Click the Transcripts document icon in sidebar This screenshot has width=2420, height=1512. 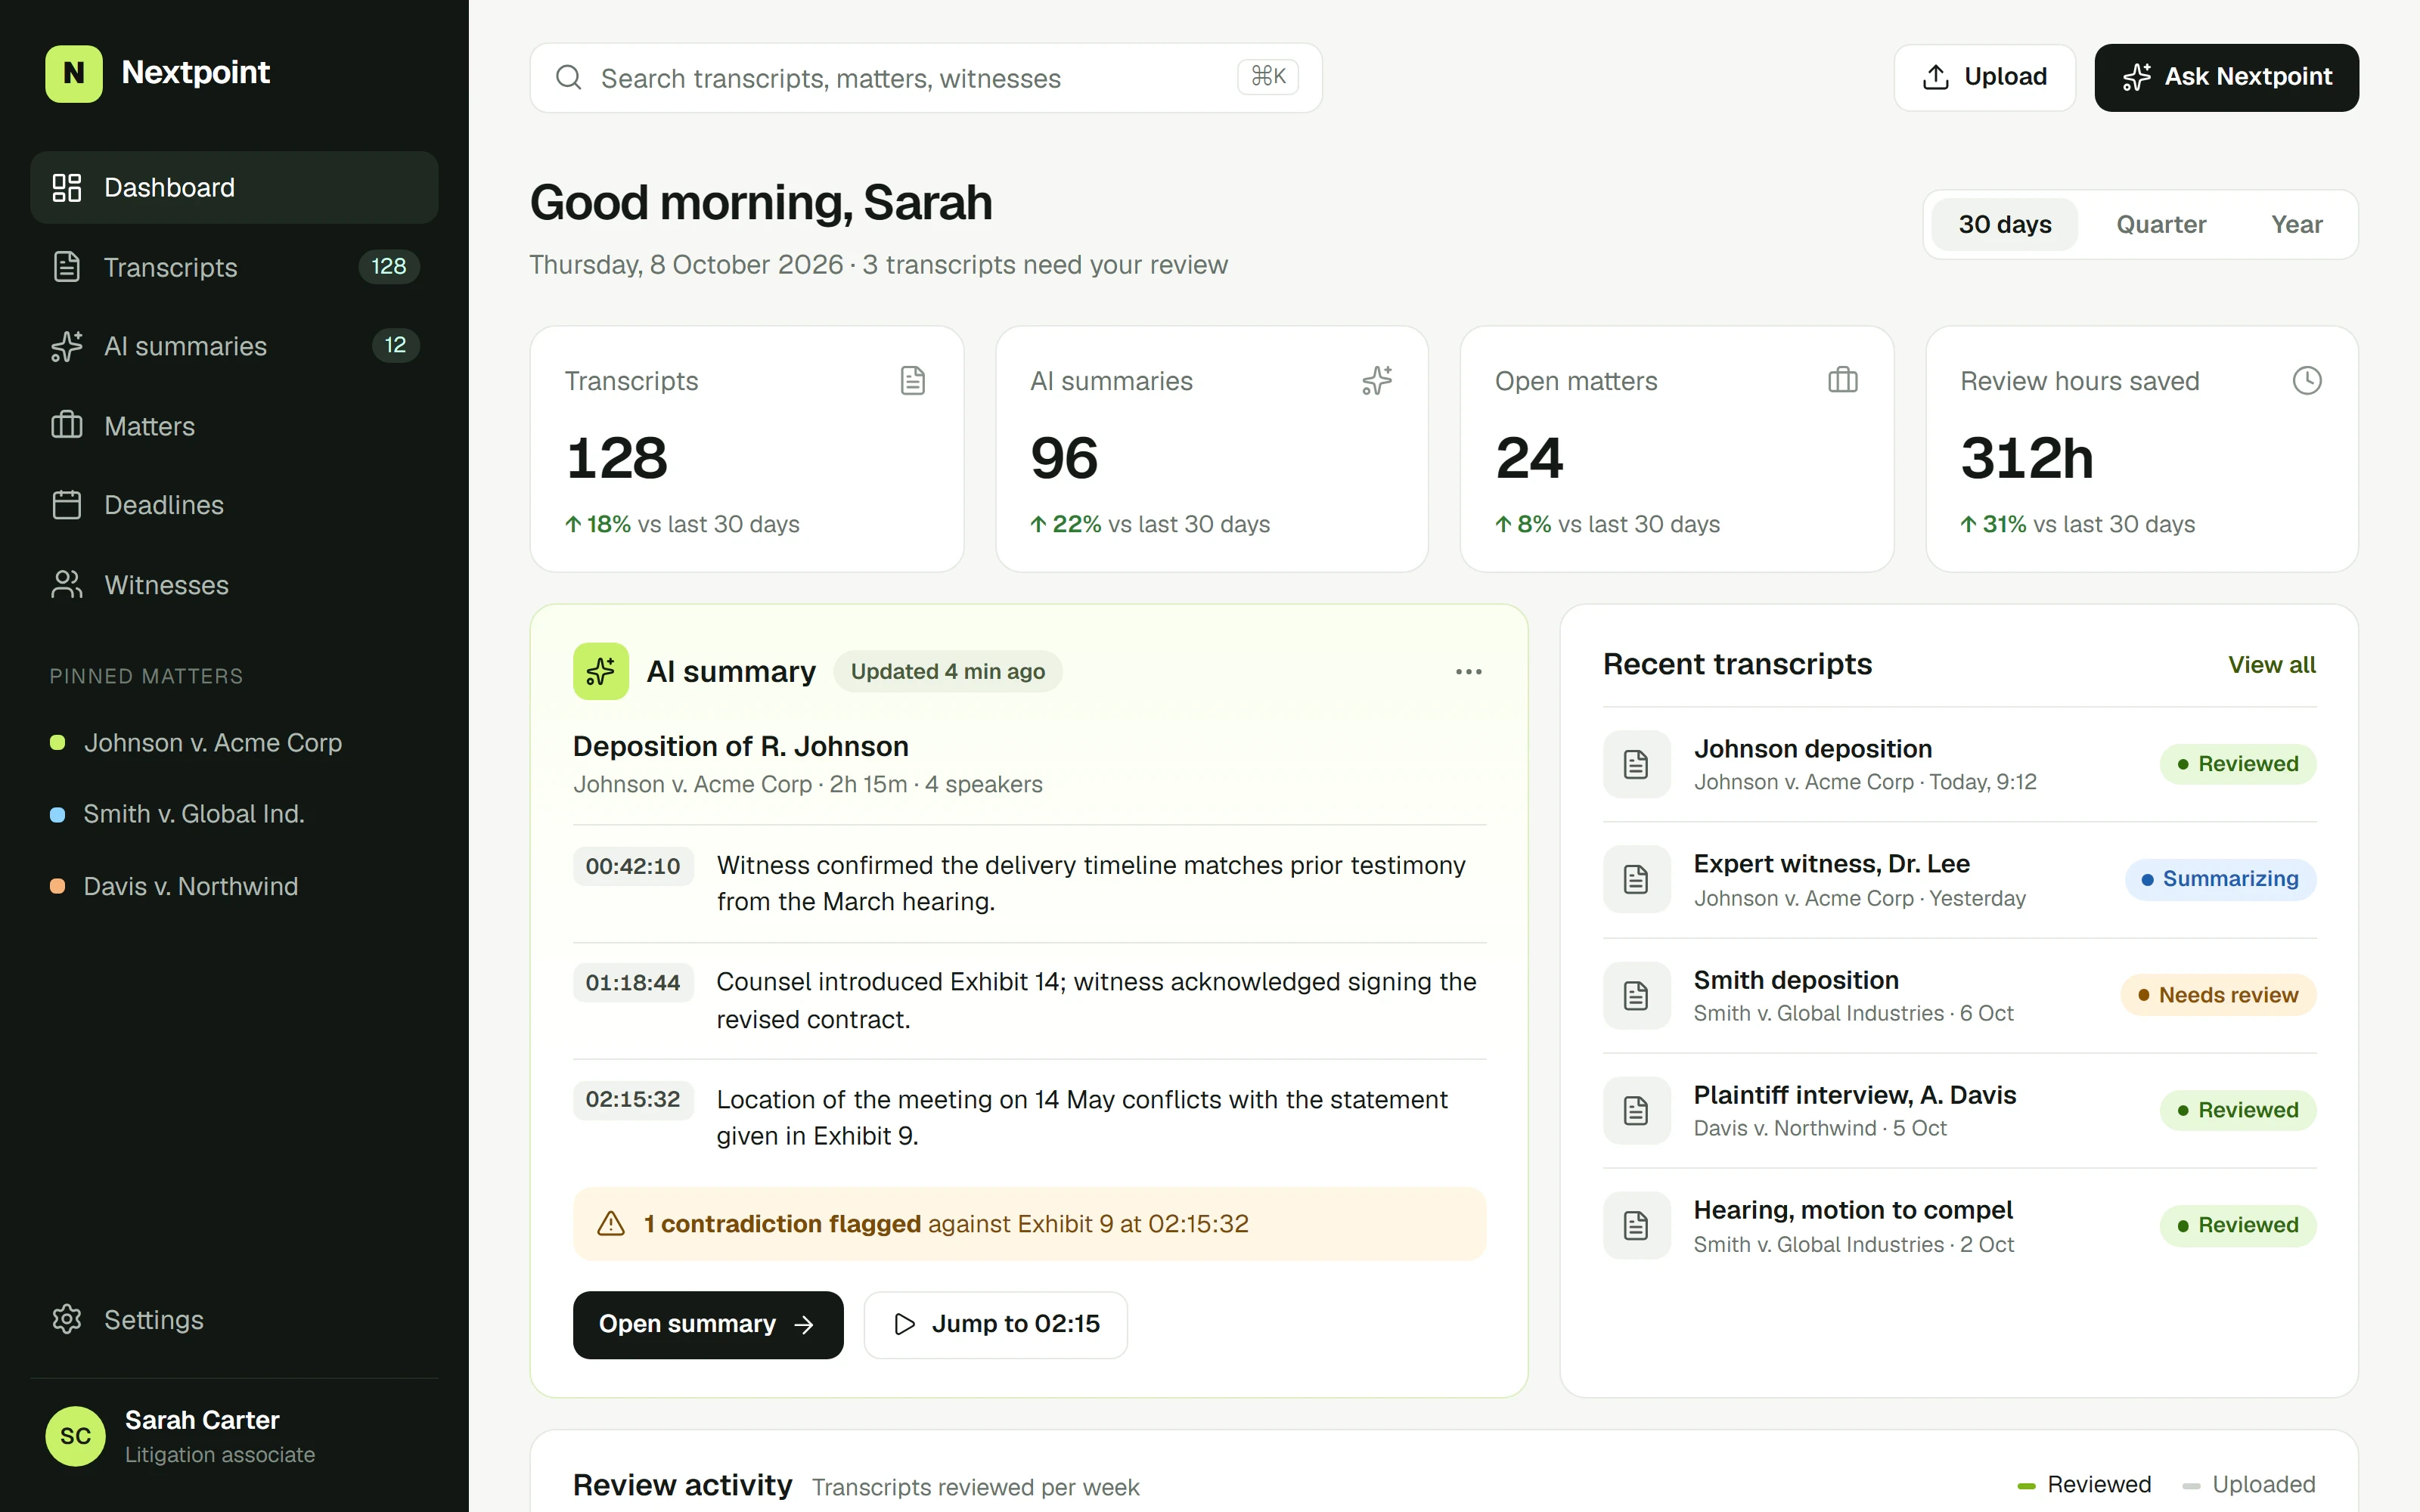tap(66, 267)
